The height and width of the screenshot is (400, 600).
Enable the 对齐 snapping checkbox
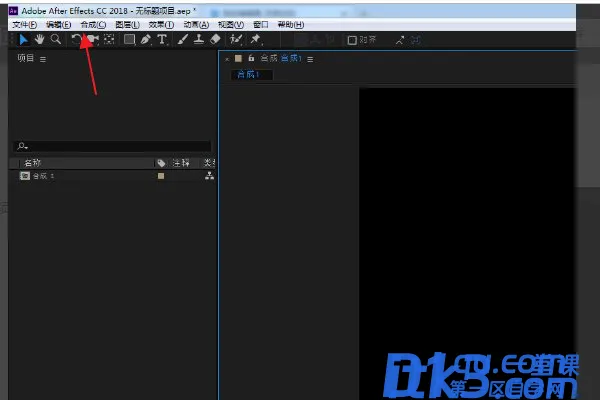352,40
